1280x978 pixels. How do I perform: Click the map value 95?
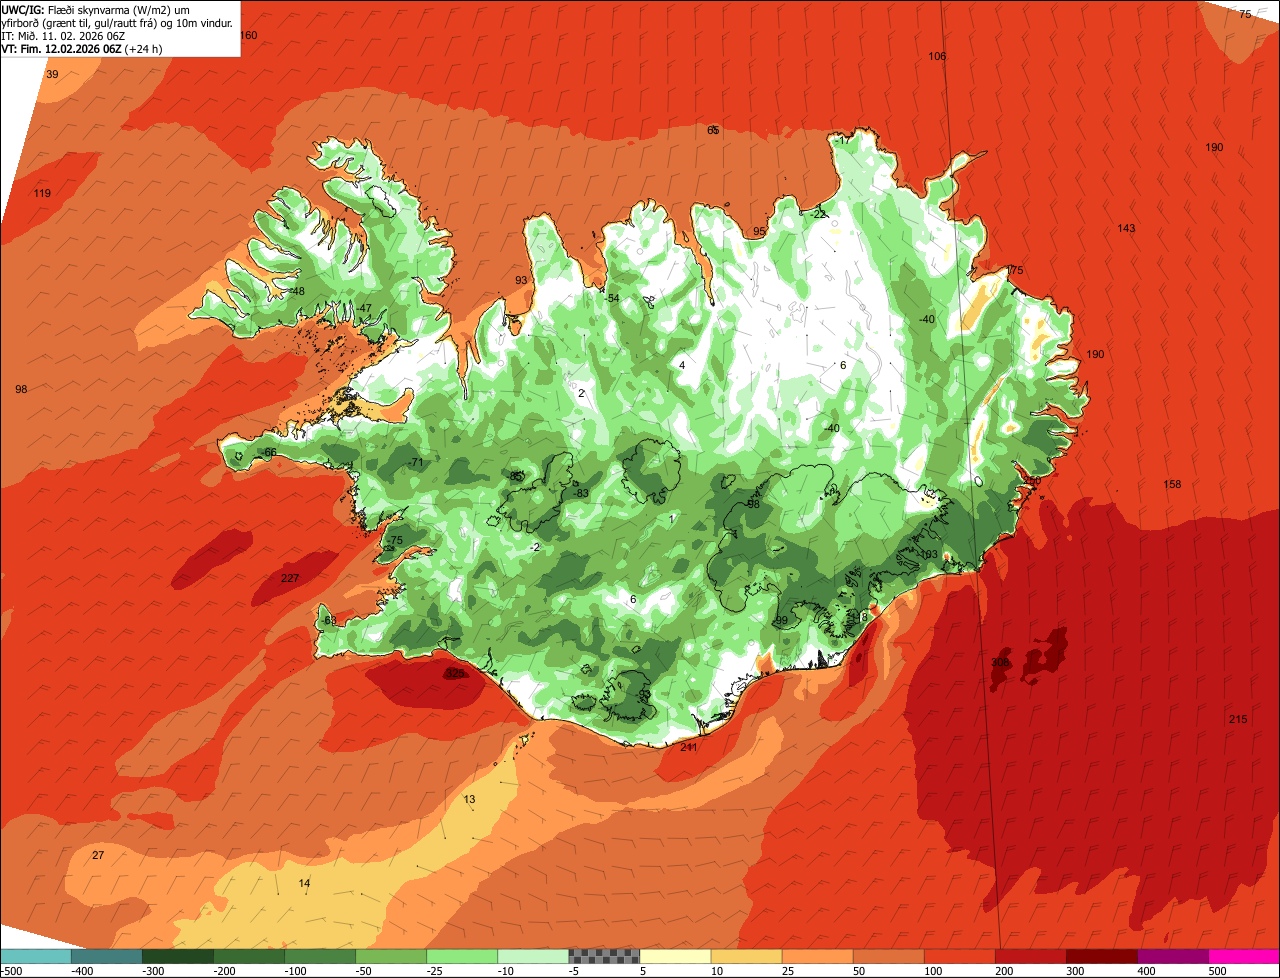pos(759,231)
